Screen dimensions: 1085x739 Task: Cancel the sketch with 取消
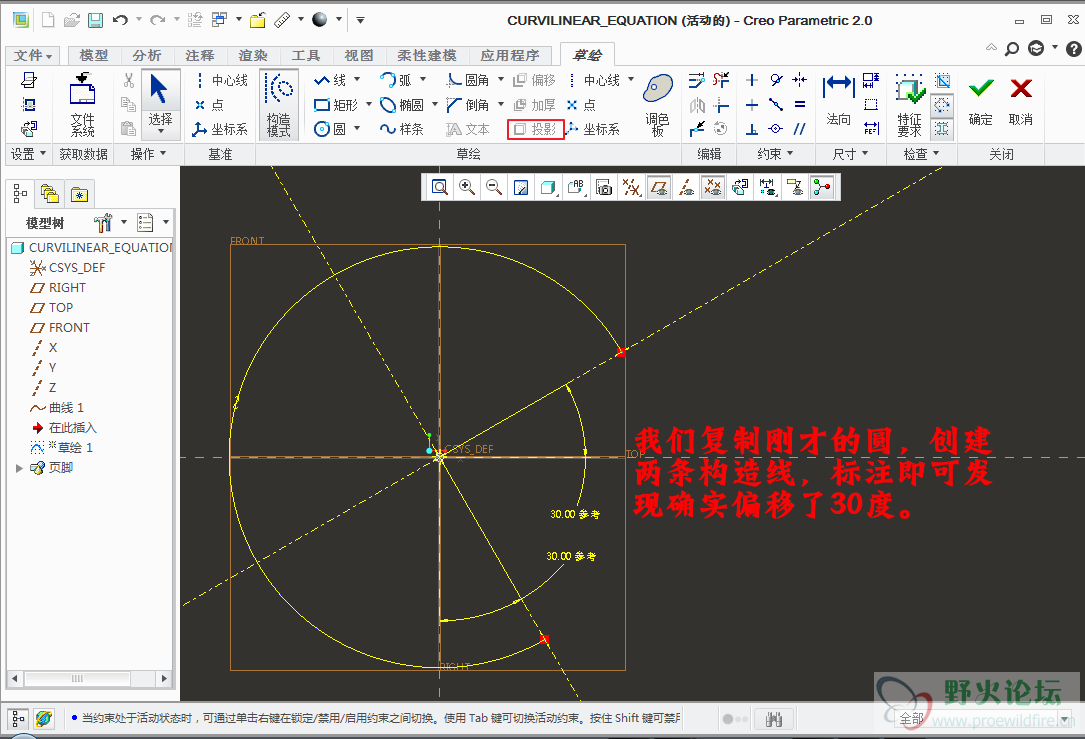click(x=1021, y=100)
